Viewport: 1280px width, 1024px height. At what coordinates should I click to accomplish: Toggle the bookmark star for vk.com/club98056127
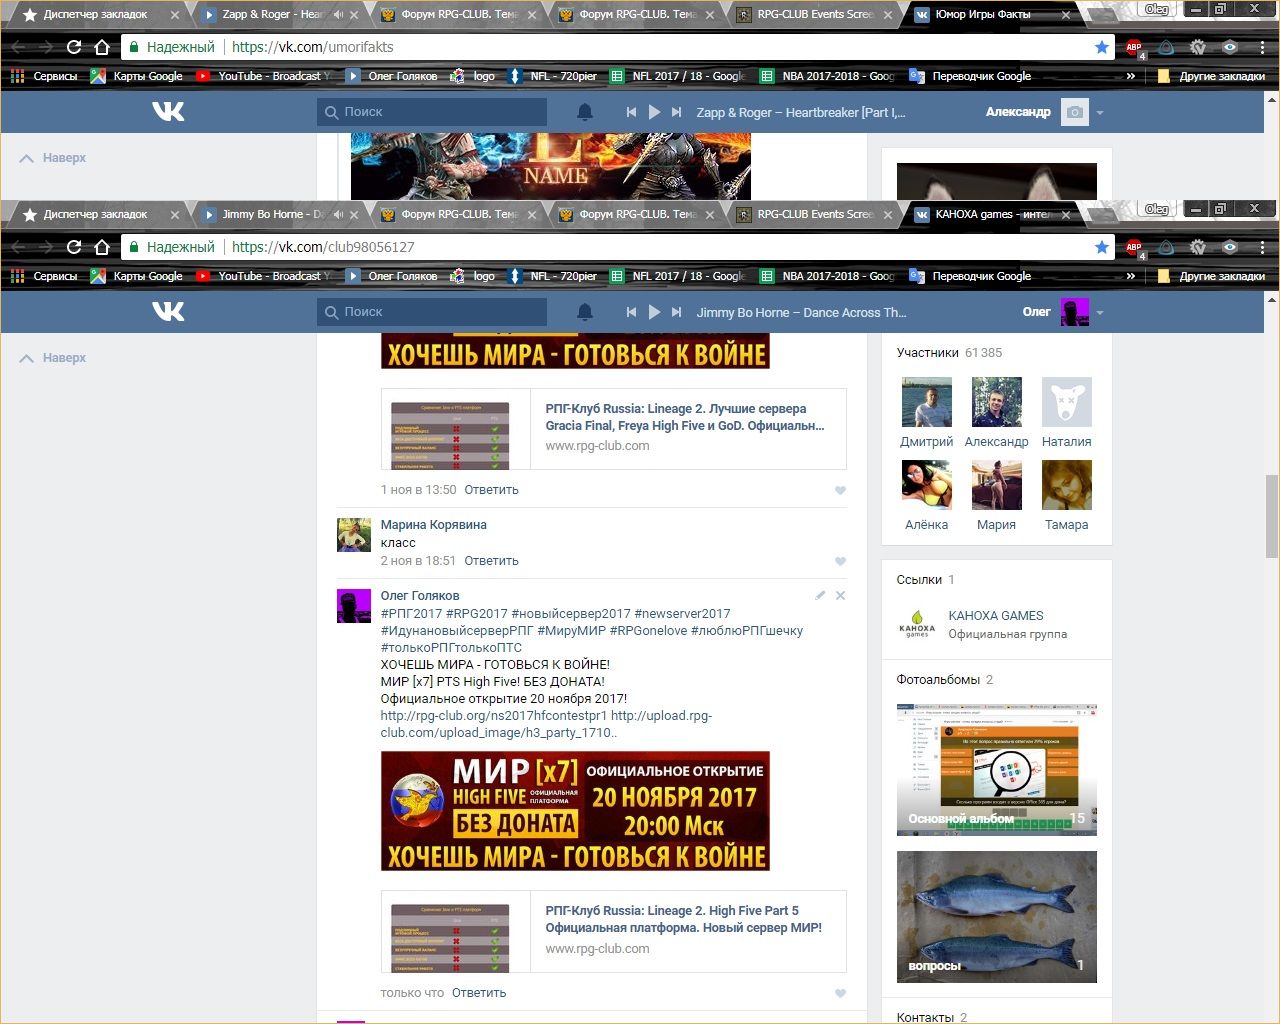pyautogui.click(x=1101, y=247)
